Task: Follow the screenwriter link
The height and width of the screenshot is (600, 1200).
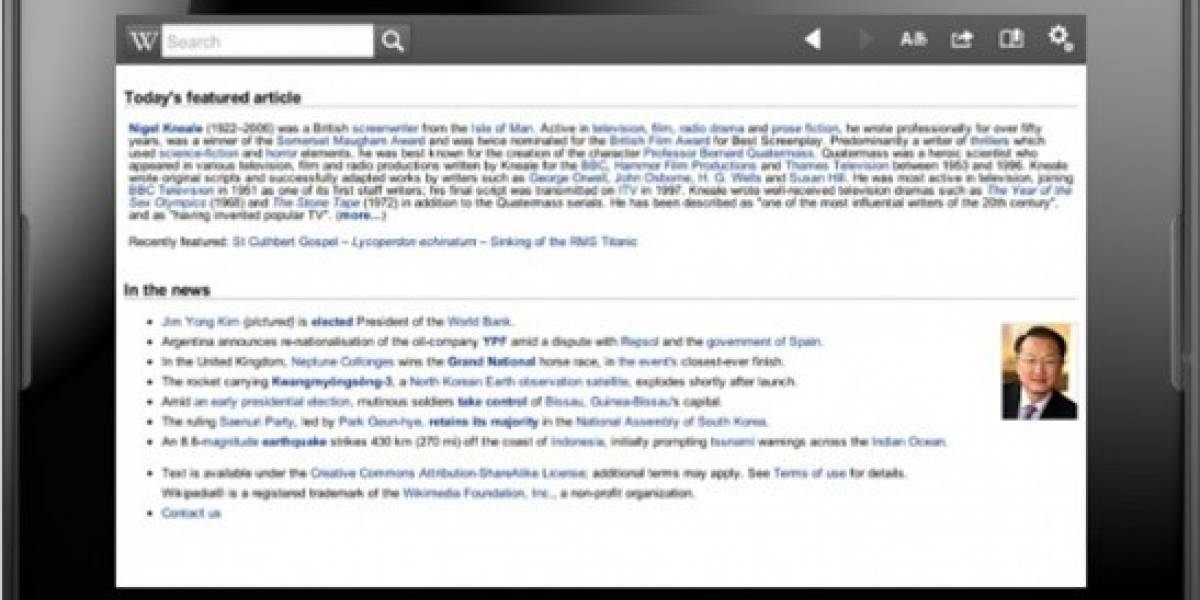Action: point(384,128)
